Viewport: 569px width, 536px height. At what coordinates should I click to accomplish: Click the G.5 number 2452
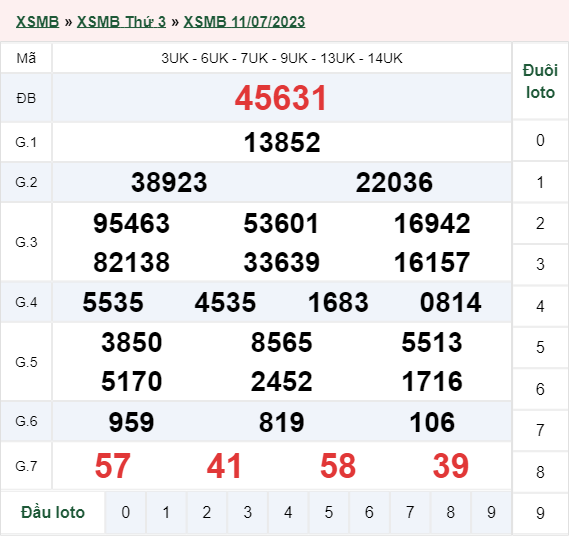[282, 381]
